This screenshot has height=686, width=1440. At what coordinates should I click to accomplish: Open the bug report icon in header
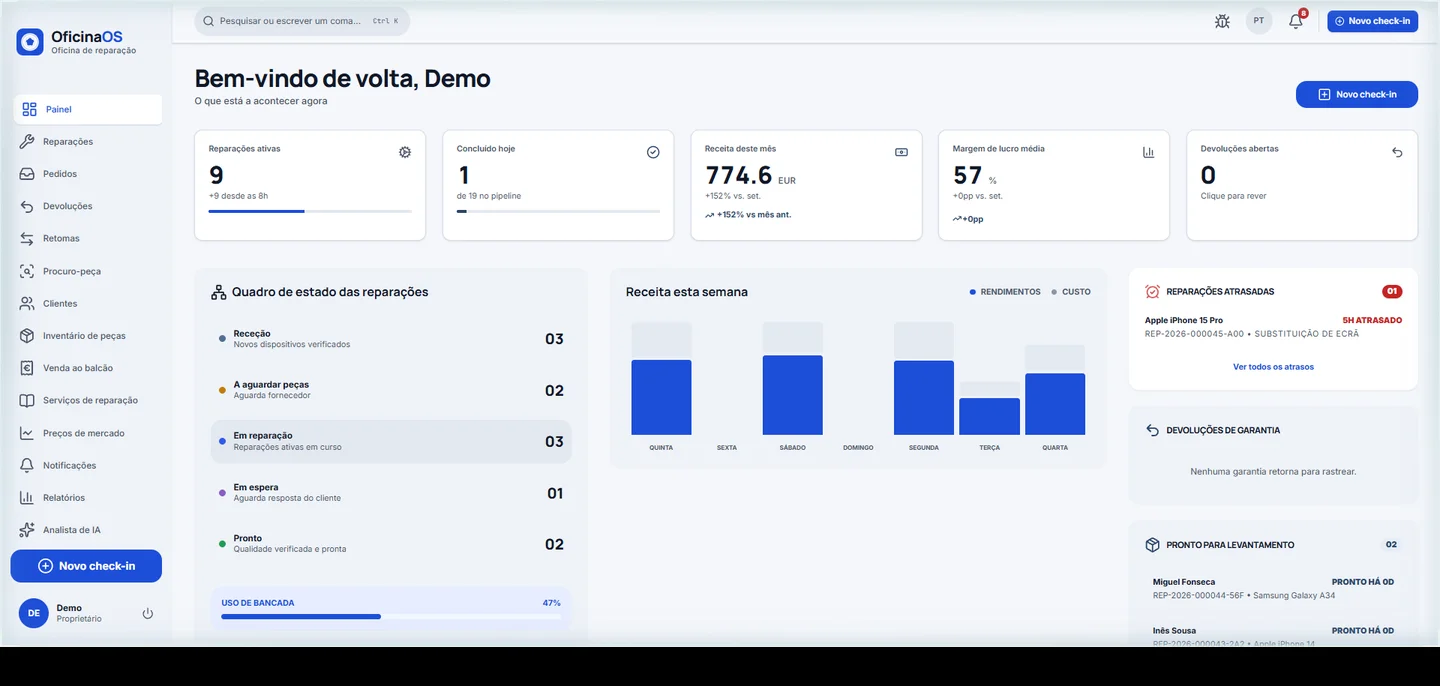(1222, 21)
